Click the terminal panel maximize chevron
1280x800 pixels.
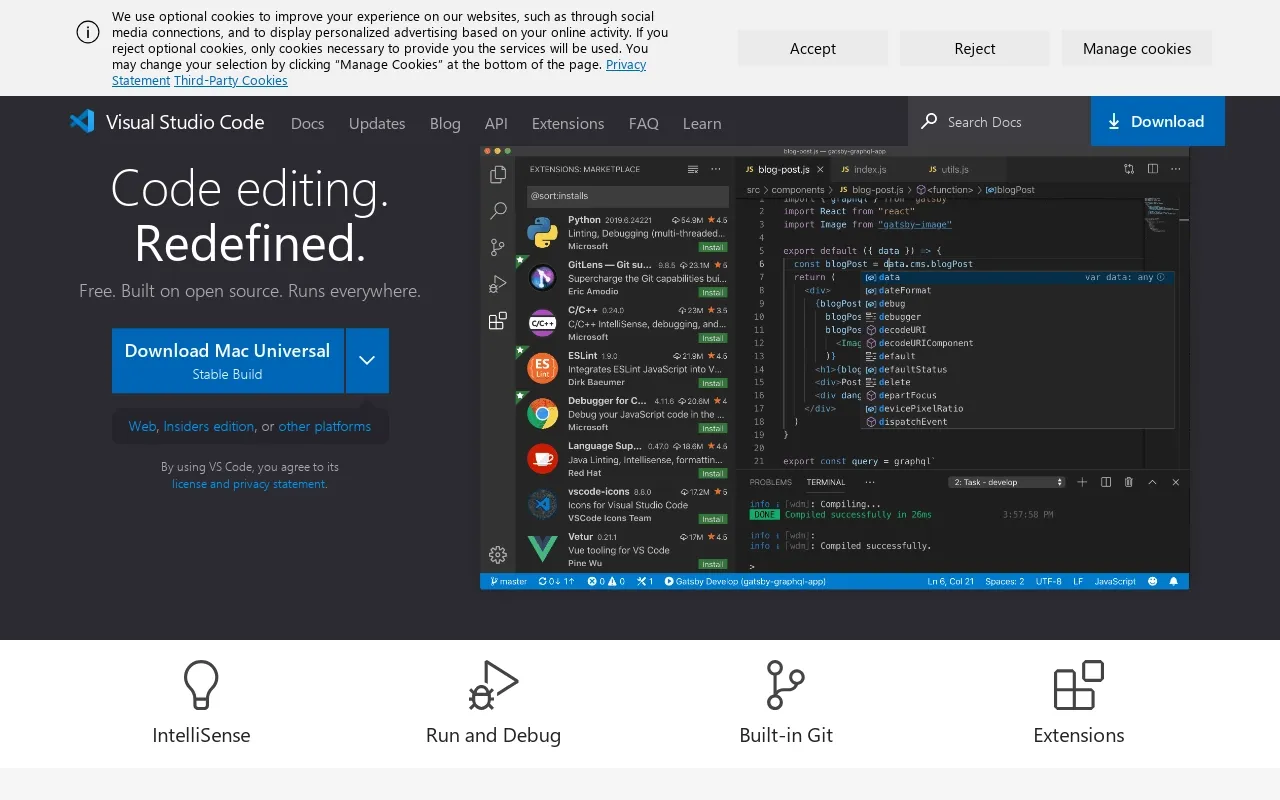coord(1152,482)
